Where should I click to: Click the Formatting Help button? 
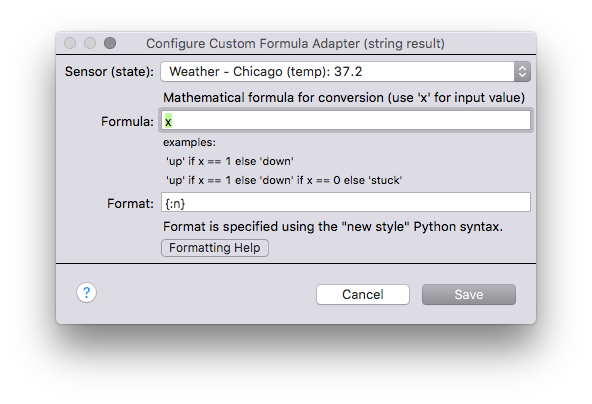[215, 248]
